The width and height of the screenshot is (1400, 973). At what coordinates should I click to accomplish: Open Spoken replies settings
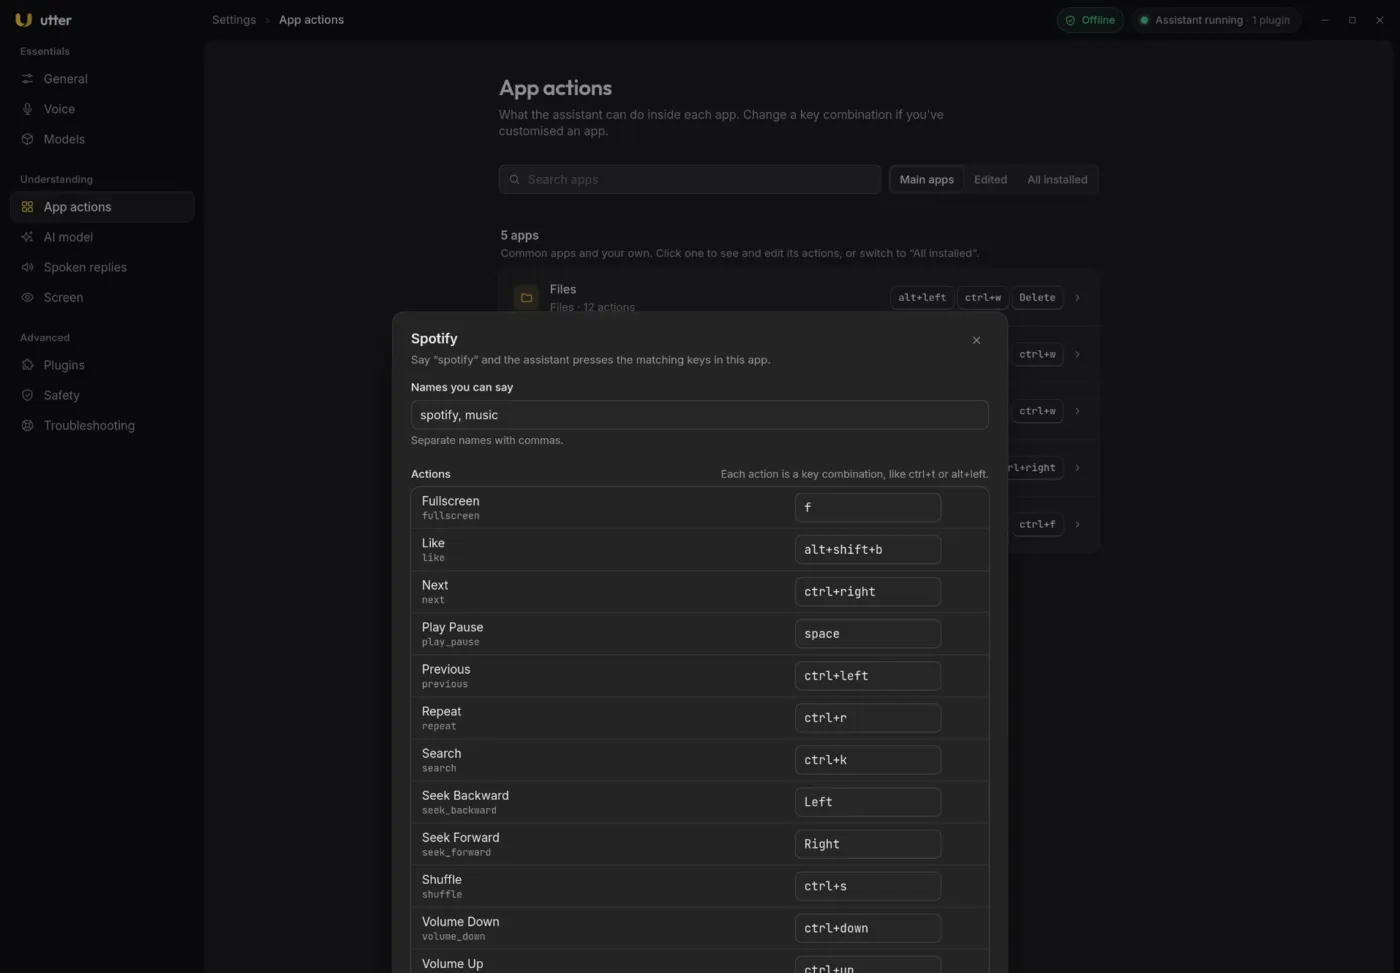coord(102,267)
